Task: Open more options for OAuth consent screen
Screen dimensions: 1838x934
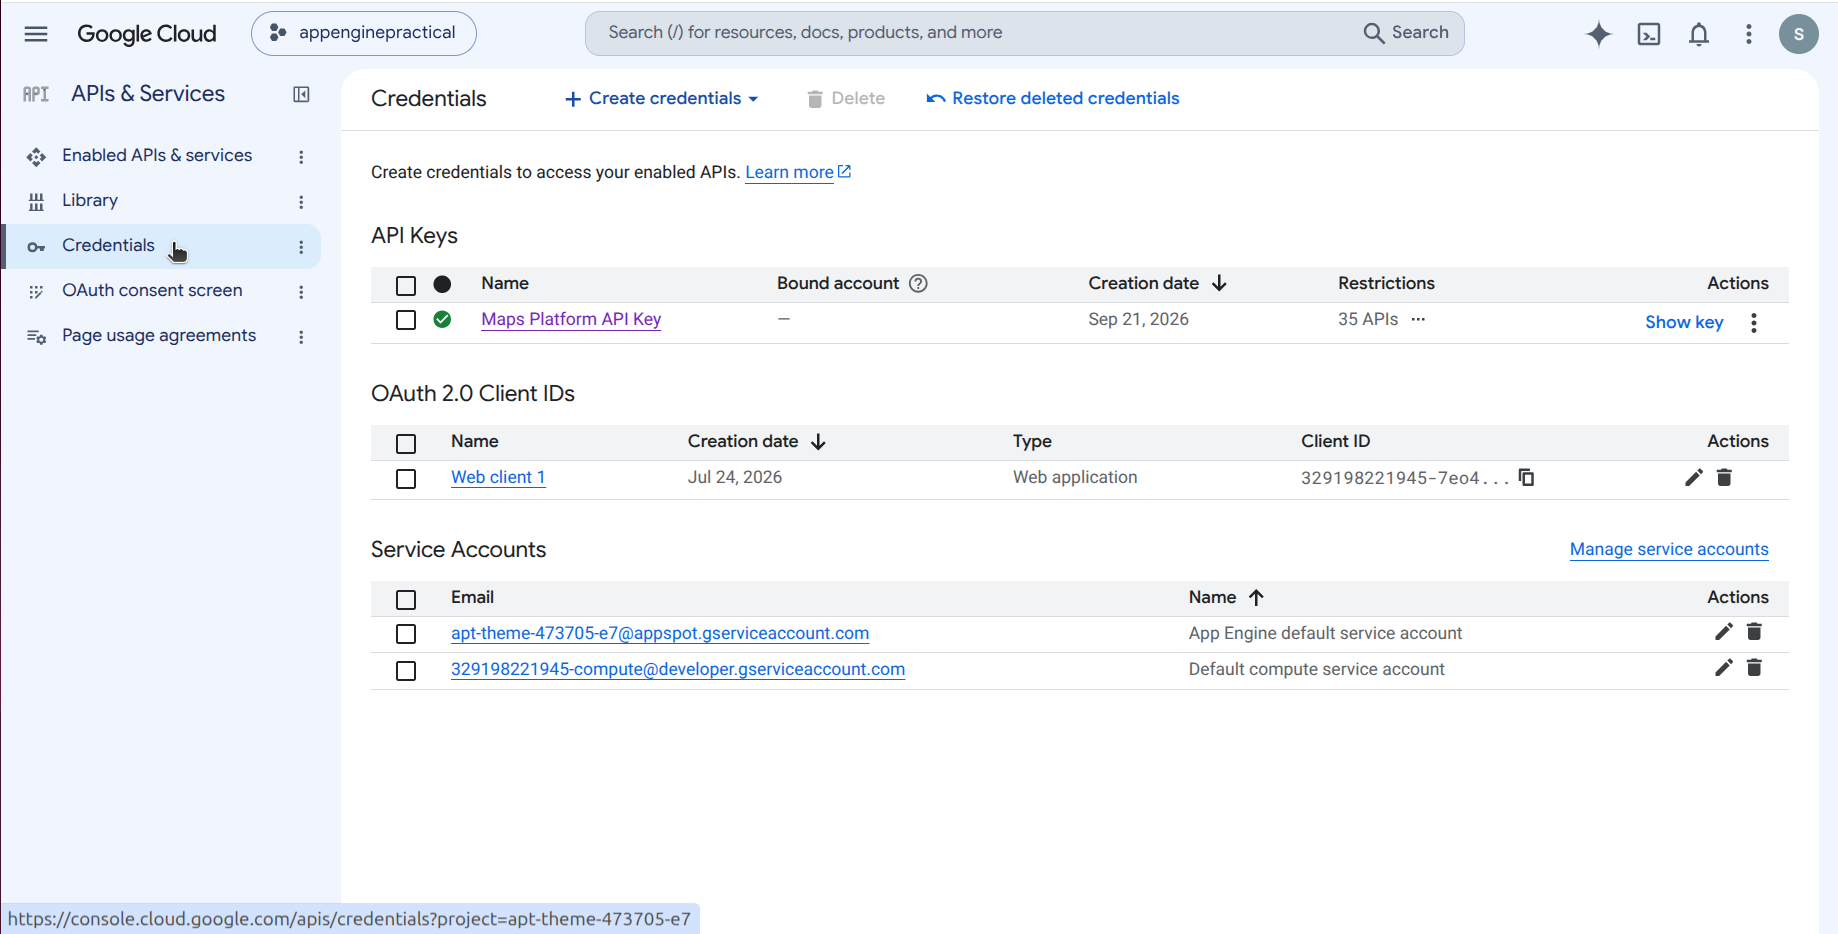Action: [x=301, y=292]
